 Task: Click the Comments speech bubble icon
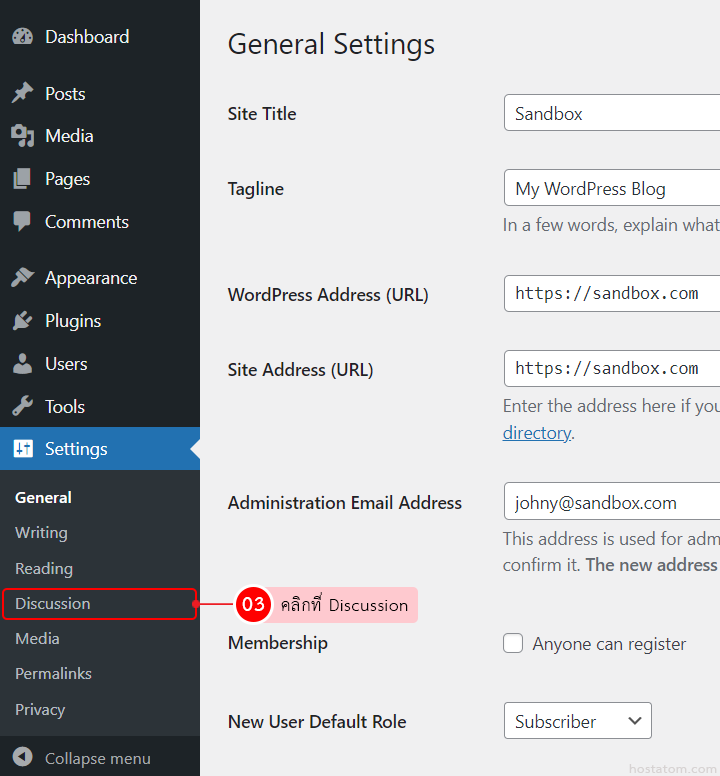pyautogui.click(x=22, y=222)
